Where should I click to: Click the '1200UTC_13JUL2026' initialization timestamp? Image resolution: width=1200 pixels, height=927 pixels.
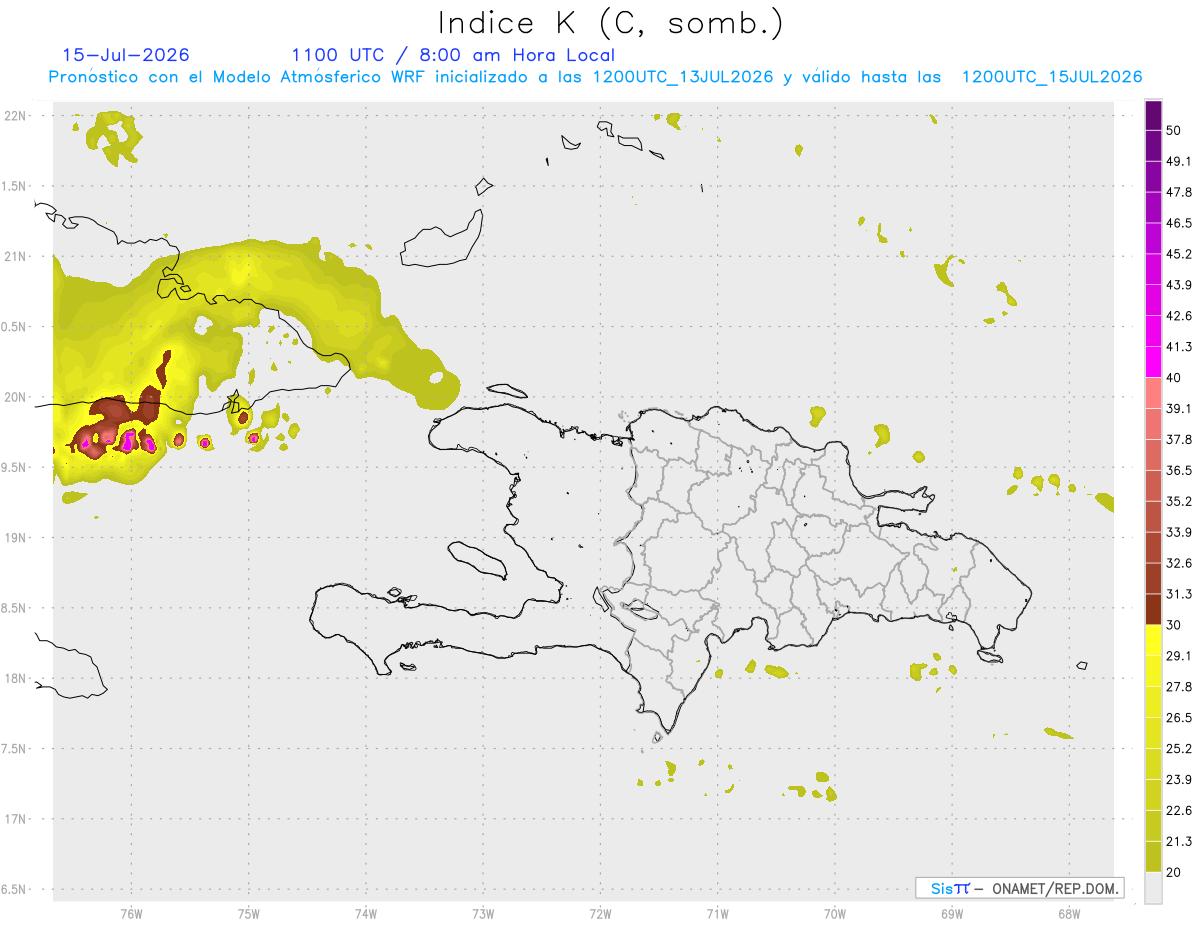(683, 77)
